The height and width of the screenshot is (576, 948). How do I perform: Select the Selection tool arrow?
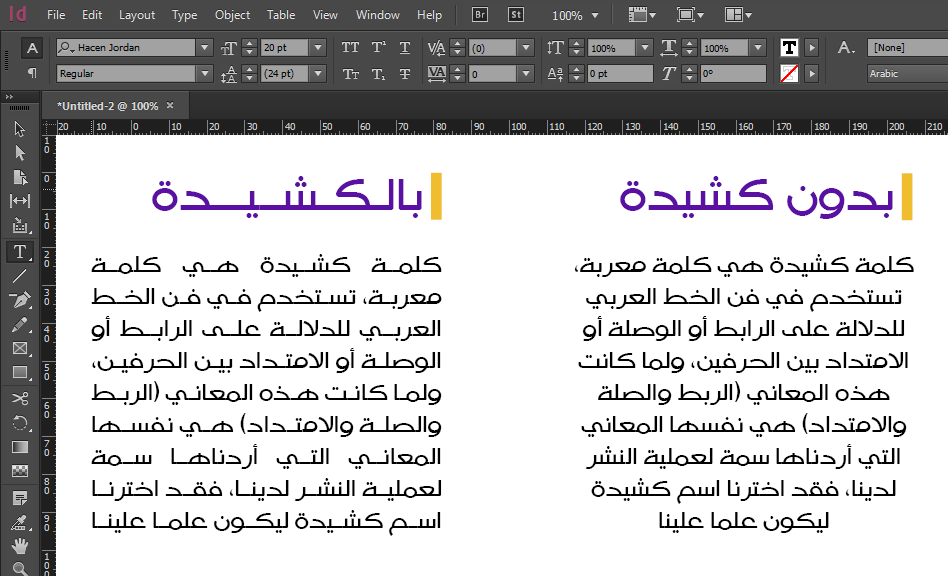click(x=19, y=129)
